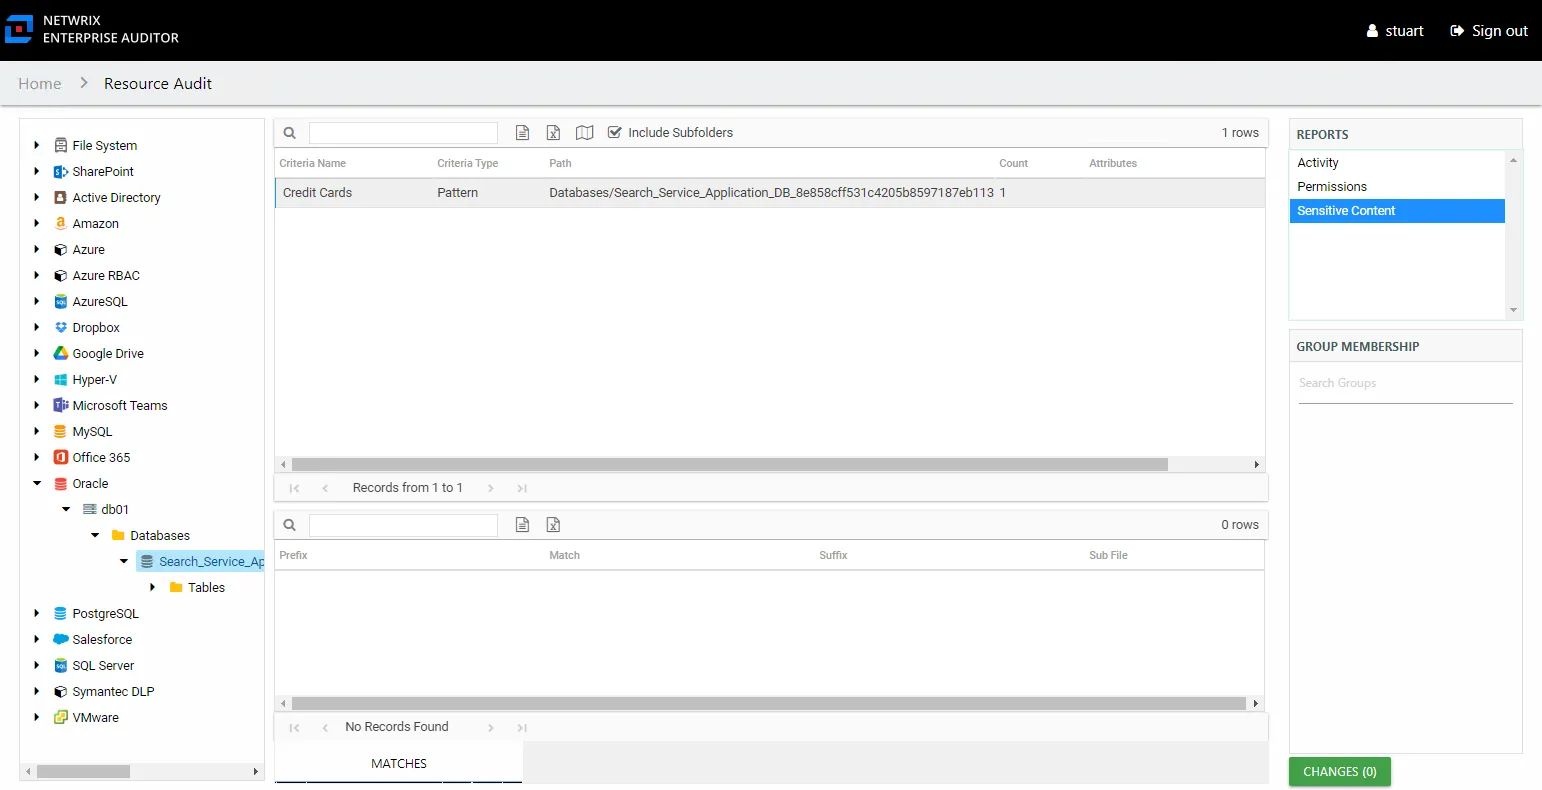The height and width of the screenshot is (790, 1542).
Task: Expand the SharePoint tree node
Action: 37,171
